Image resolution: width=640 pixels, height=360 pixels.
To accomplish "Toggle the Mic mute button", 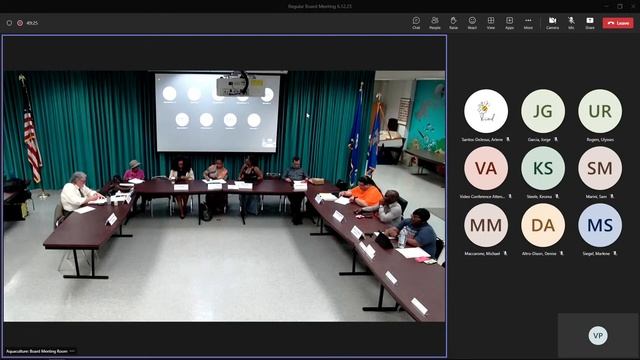I will point(571,23).
